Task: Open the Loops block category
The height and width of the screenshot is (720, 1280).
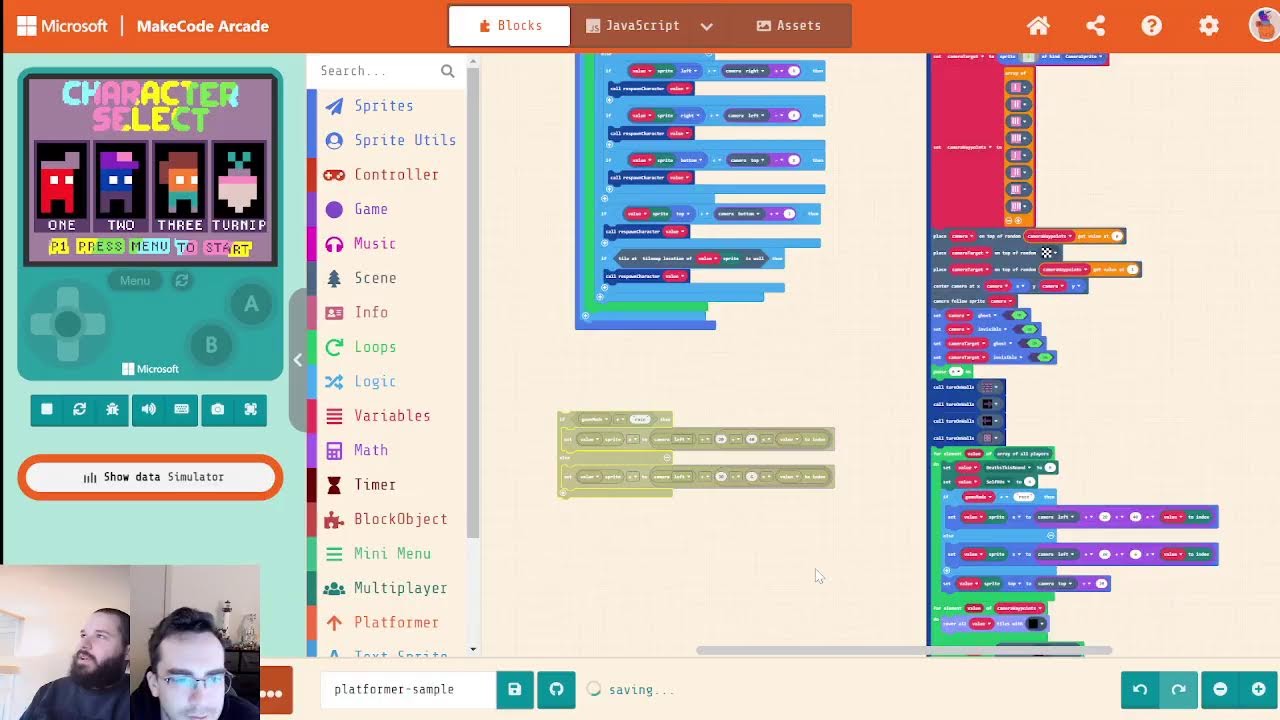Action: coord(386,347)
